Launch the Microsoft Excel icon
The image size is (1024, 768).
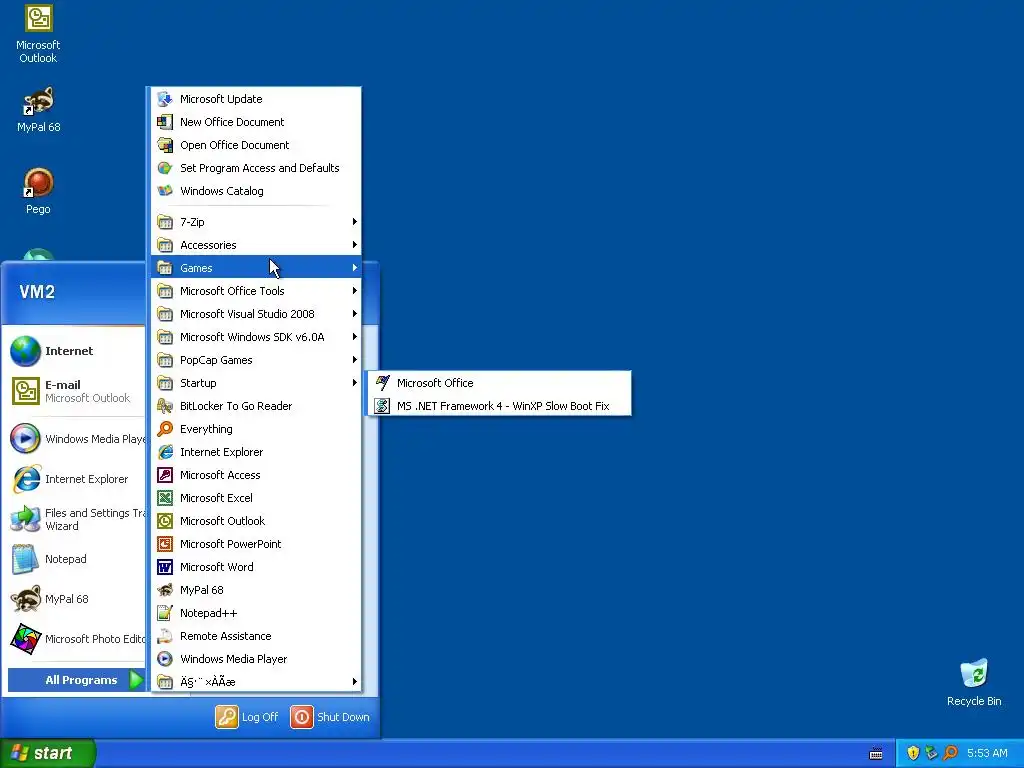pos(165,498)
